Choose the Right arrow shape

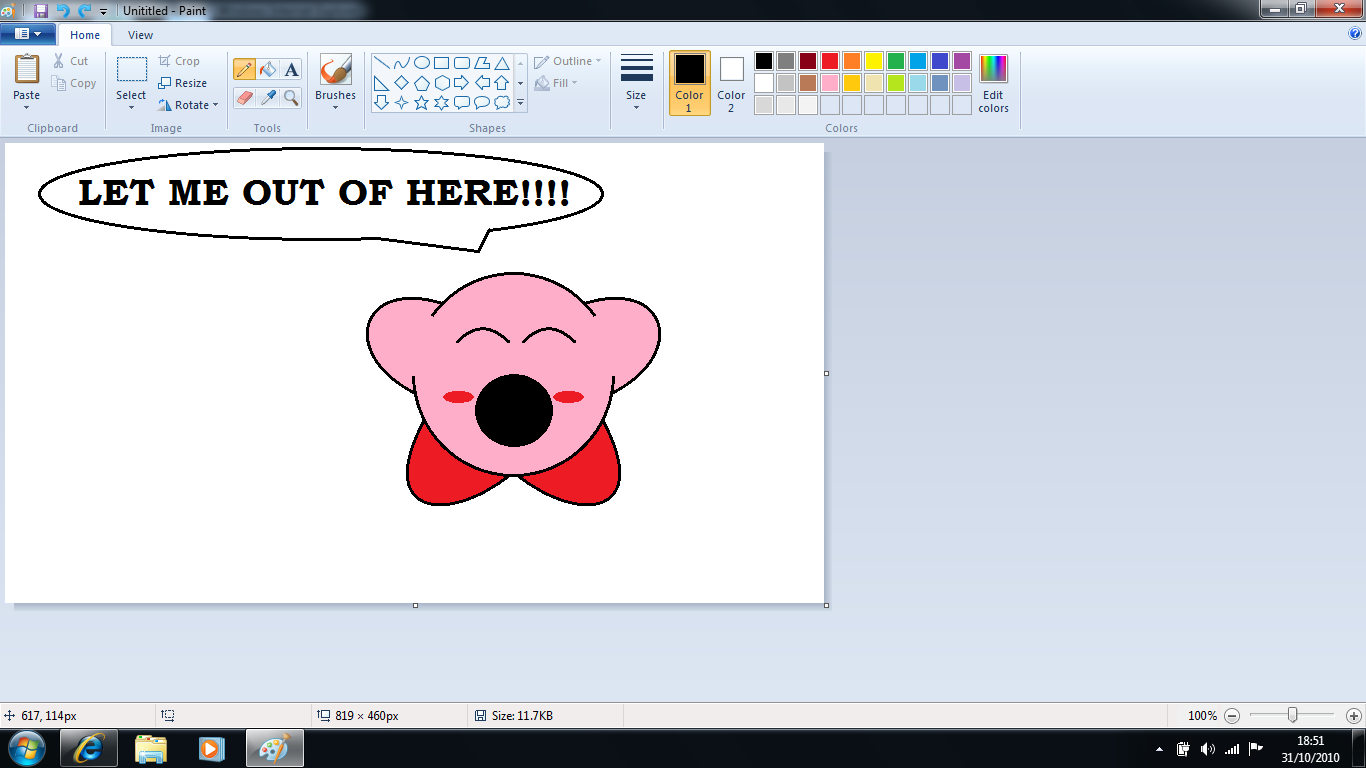461,82
